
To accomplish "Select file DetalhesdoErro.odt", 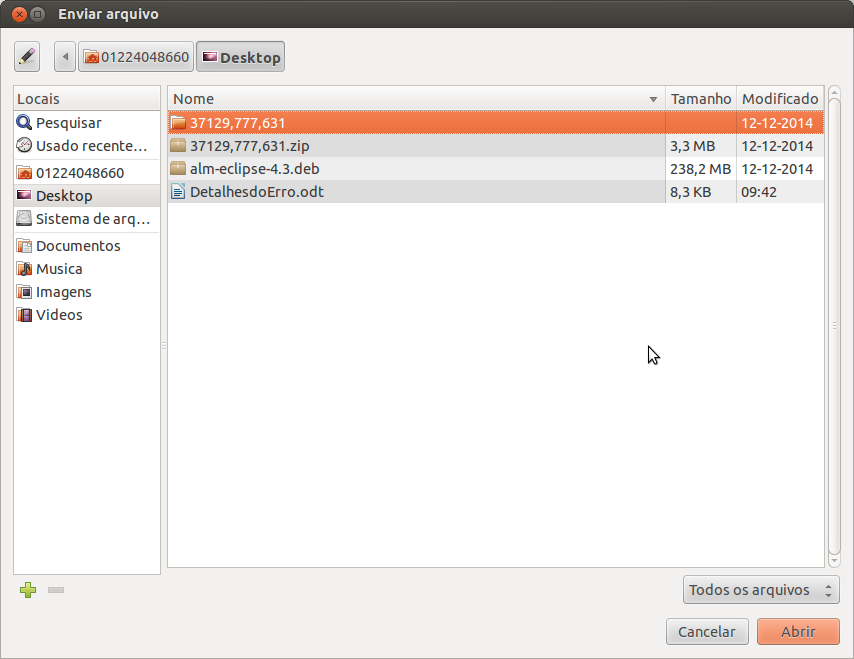I will [496, 191].
